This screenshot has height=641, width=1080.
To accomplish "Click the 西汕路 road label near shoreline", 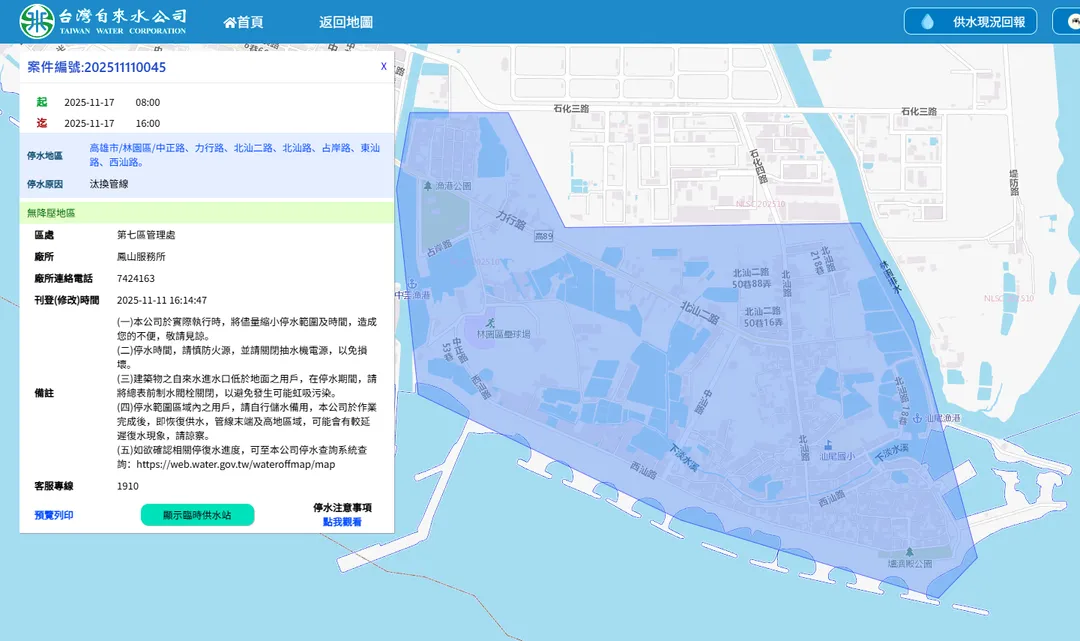I will (643, 470).
